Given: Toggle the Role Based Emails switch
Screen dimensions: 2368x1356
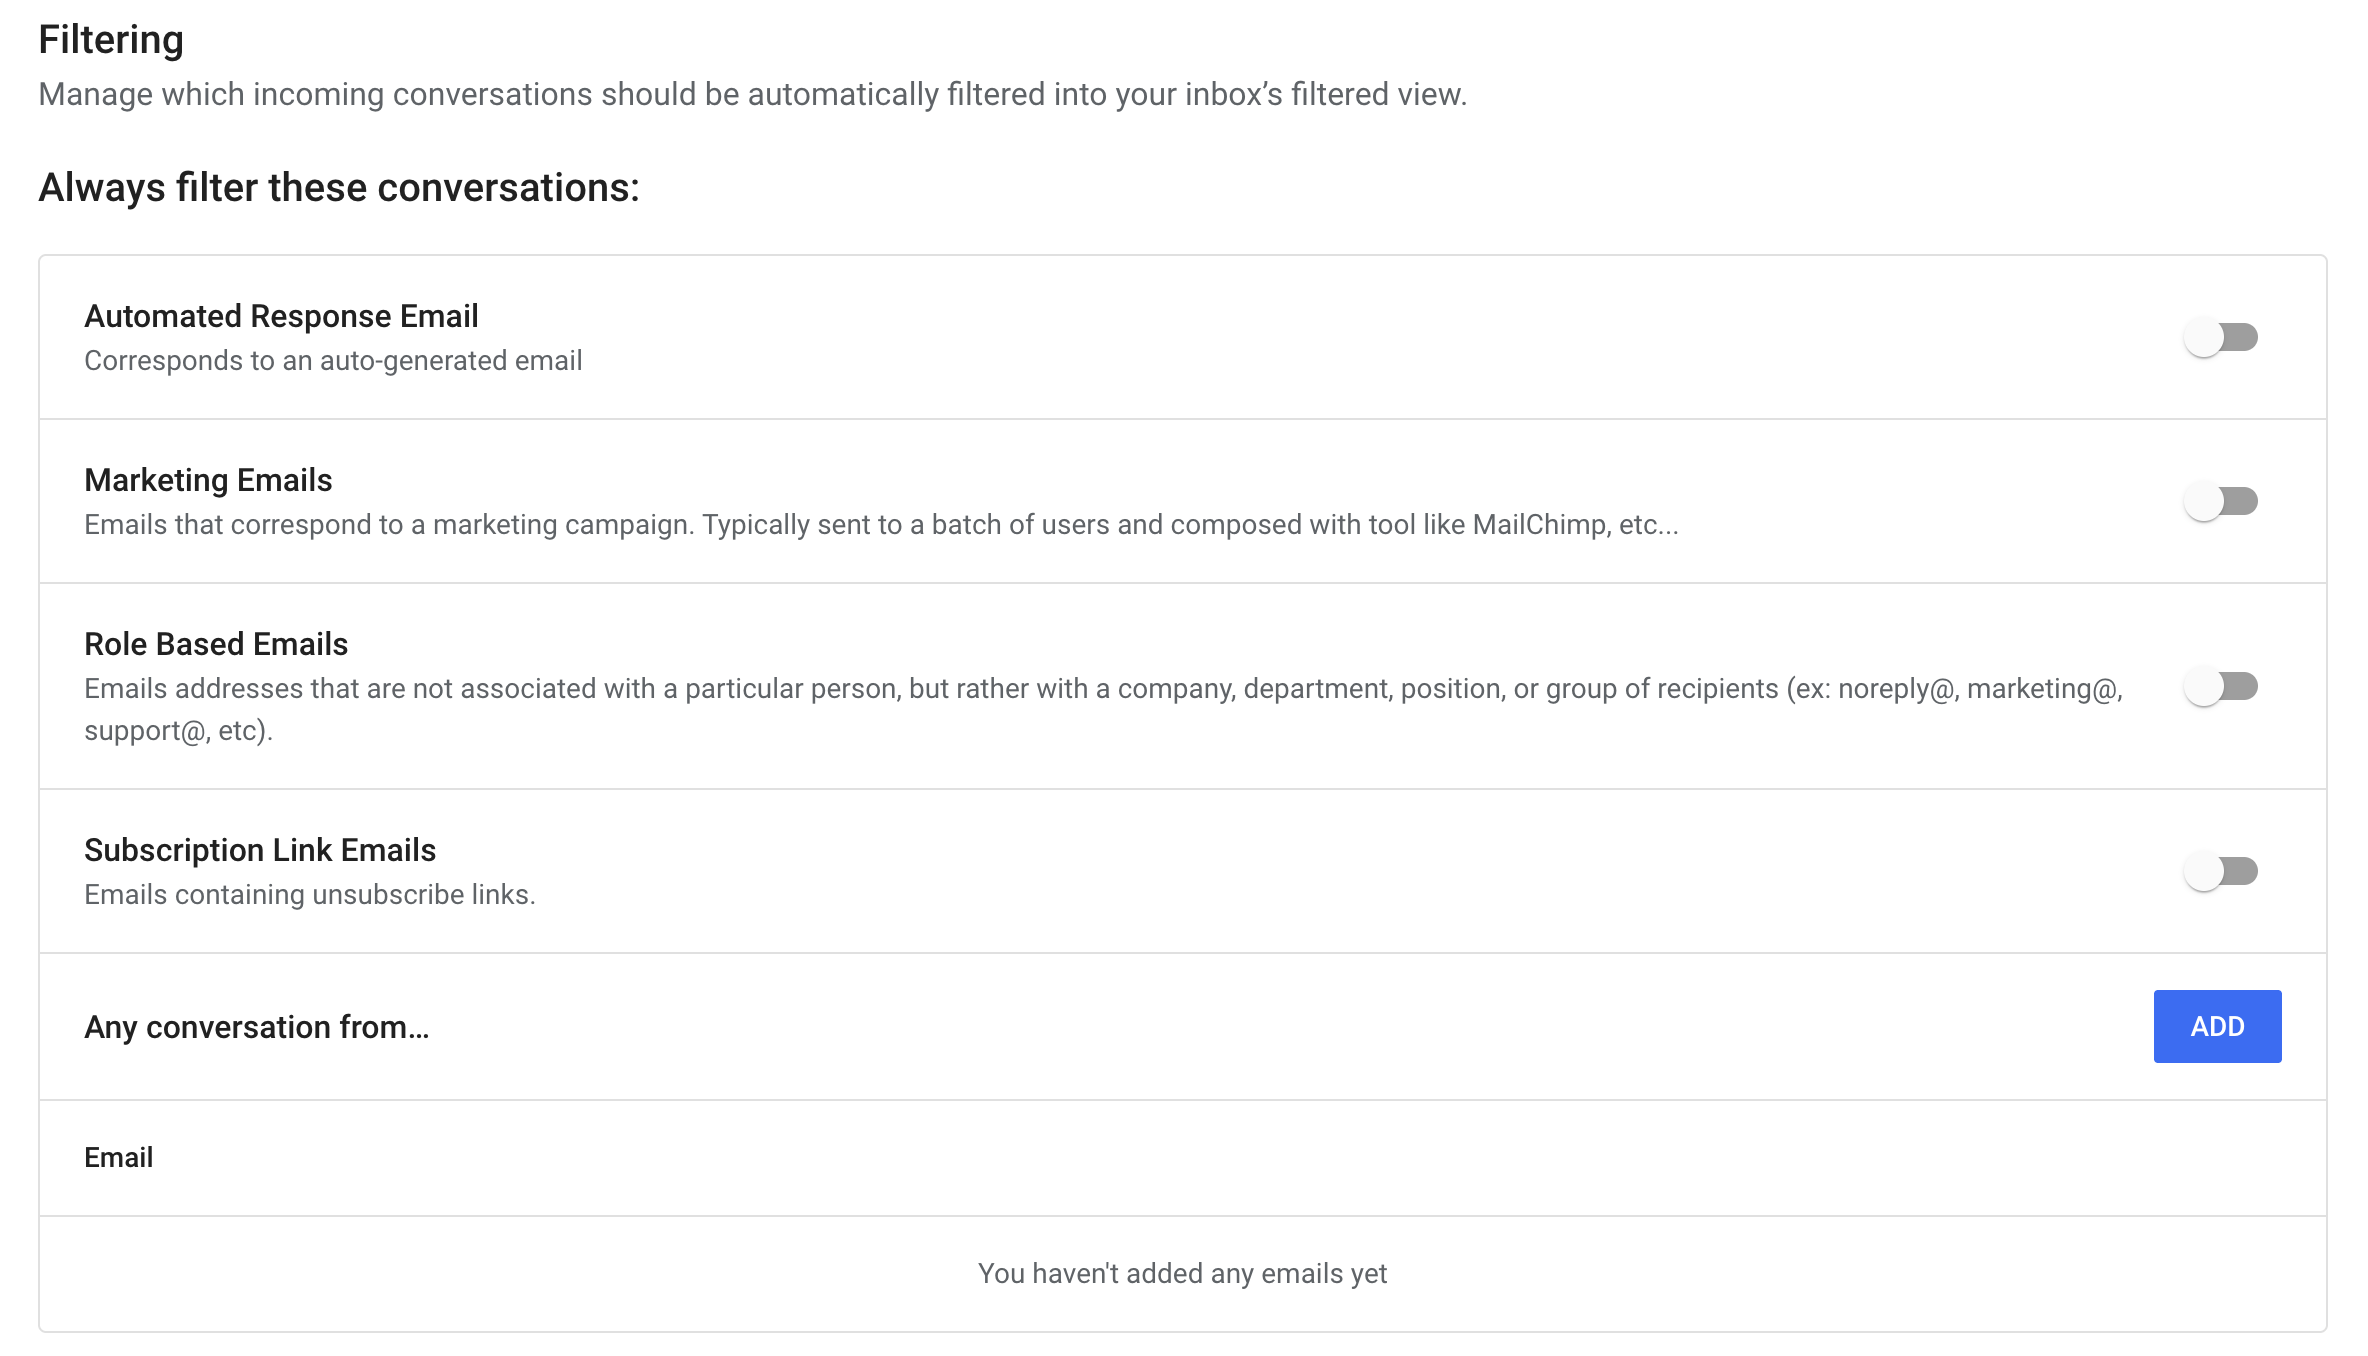Looking at the screenshot, I should pyautogui.click(x=2220, y=687).
